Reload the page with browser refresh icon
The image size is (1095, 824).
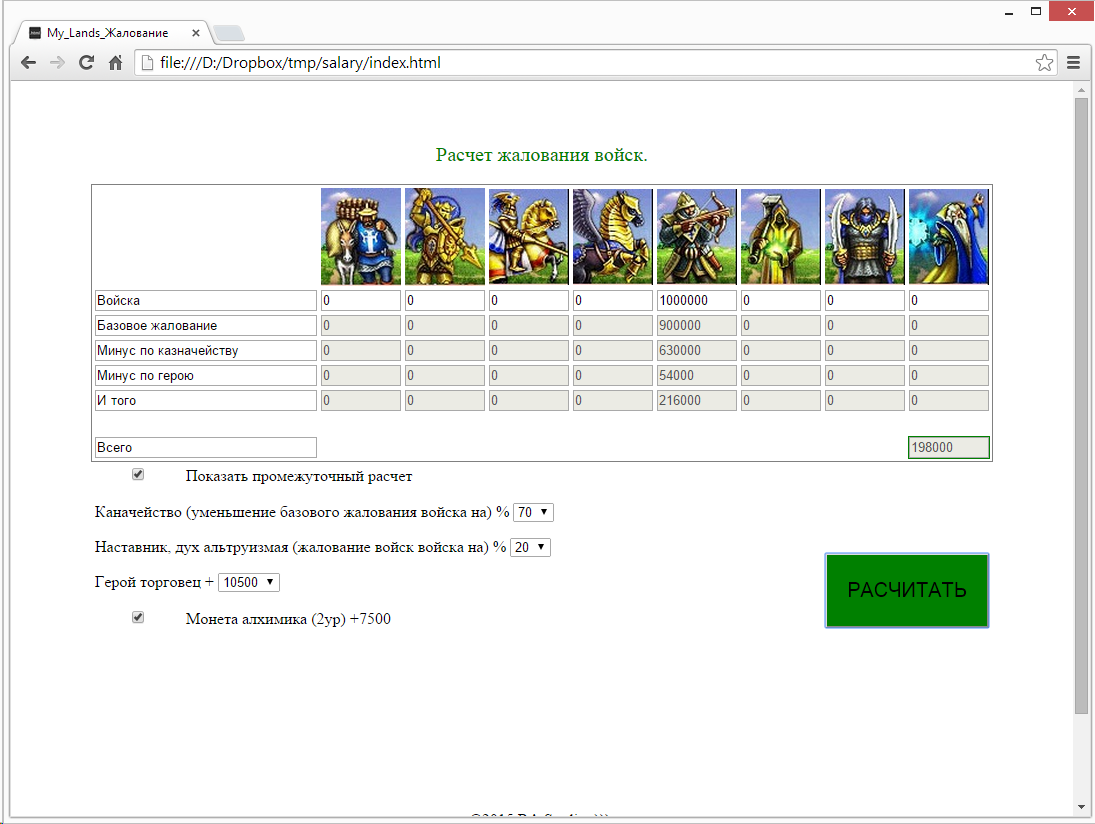tap(87, 63)
